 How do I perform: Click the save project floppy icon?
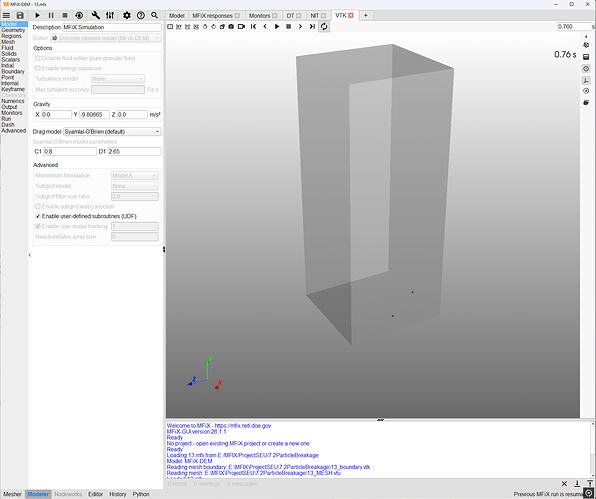[20, 16]
